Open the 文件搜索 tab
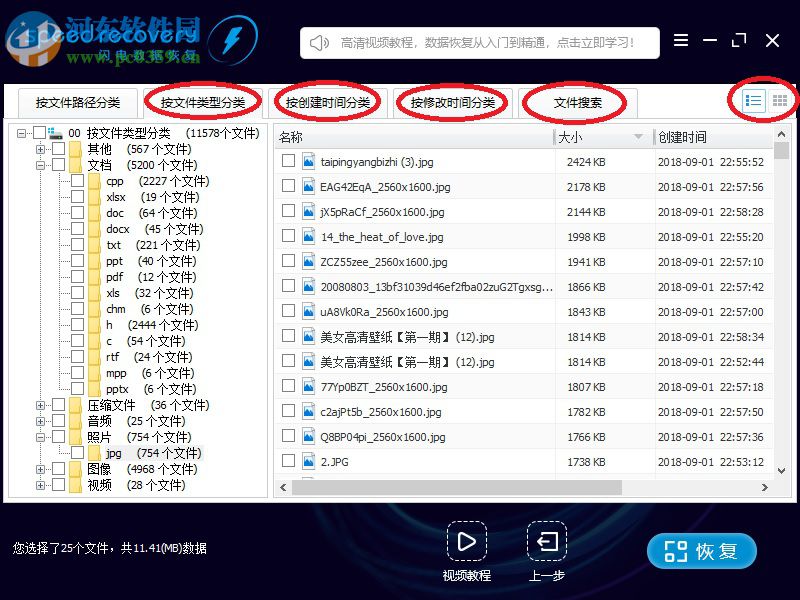This screenshot has width=800, height=600. [578, 103]
